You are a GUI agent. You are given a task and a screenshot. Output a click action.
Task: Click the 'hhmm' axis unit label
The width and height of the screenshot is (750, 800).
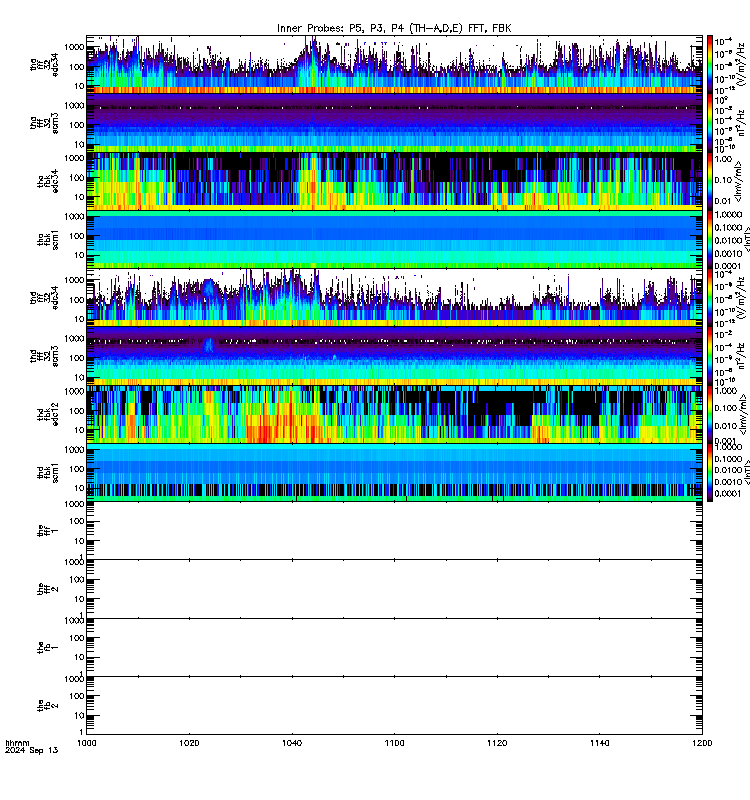[x=17, y=743]
